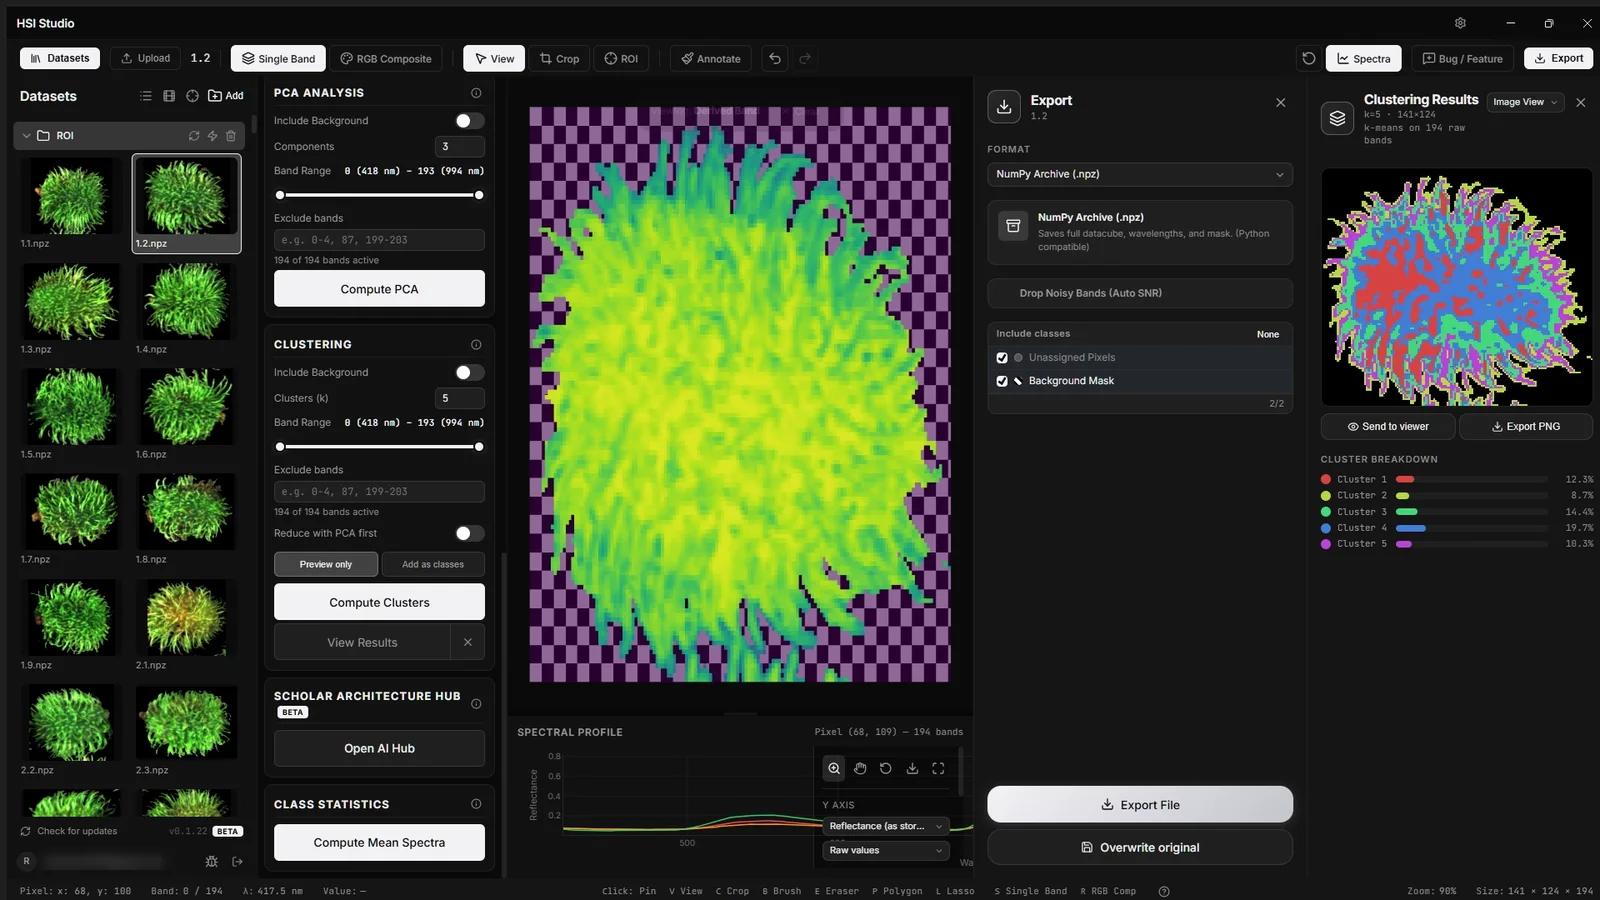Open Raw values dropdown
This screenshot has height=900, width=1600.
[x=886, y=851]
